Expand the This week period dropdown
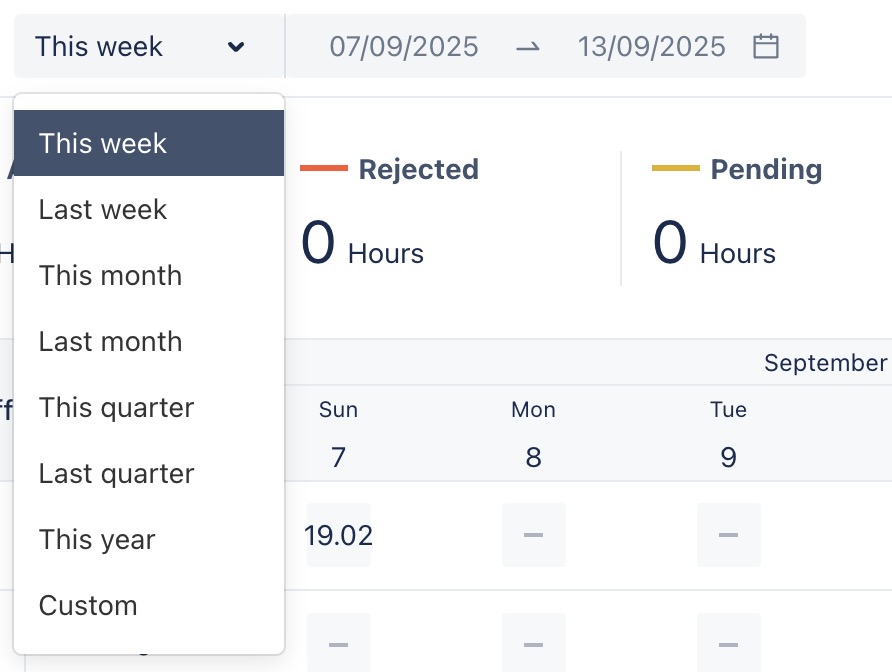 tap(140, 46)
